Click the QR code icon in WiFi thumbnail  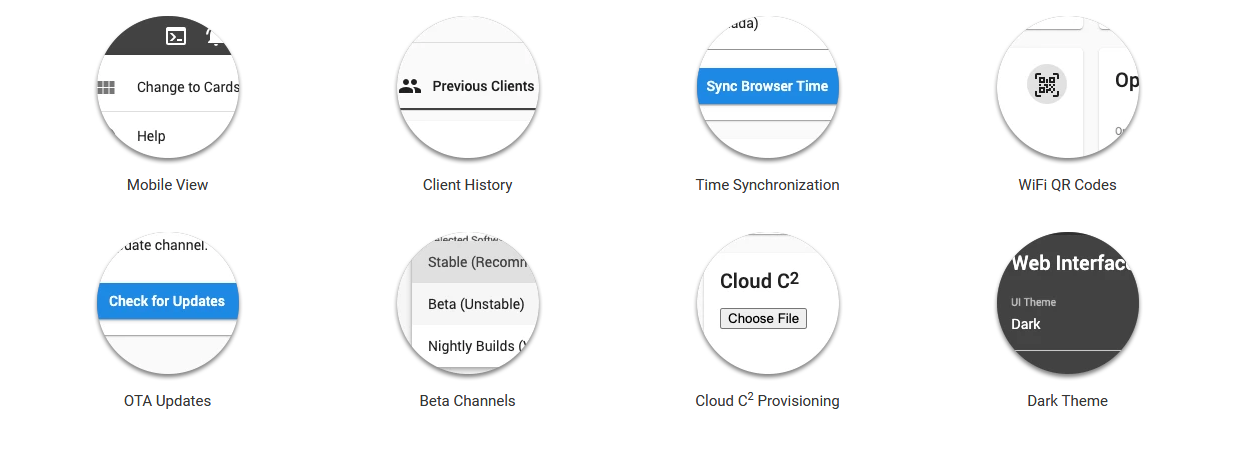click(1047, 85)
